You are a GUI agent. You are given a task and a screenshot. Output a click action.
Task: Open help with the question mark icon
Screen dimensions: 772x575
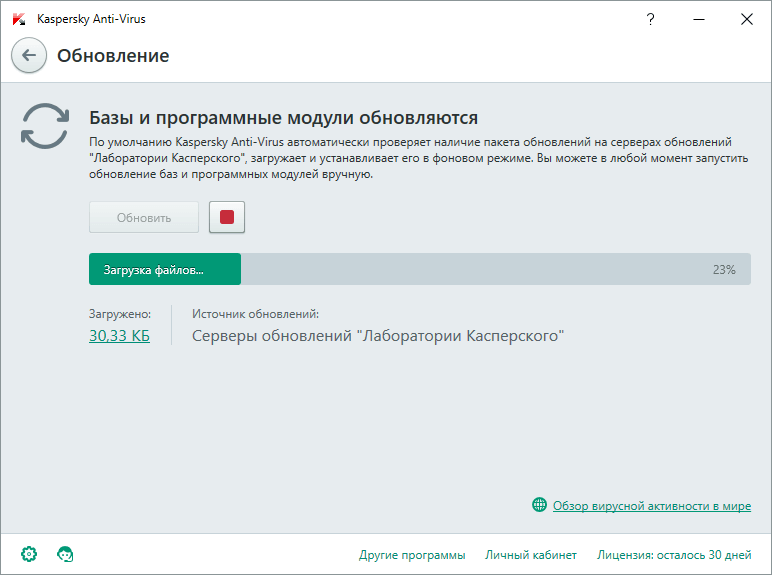pos(650,19)
